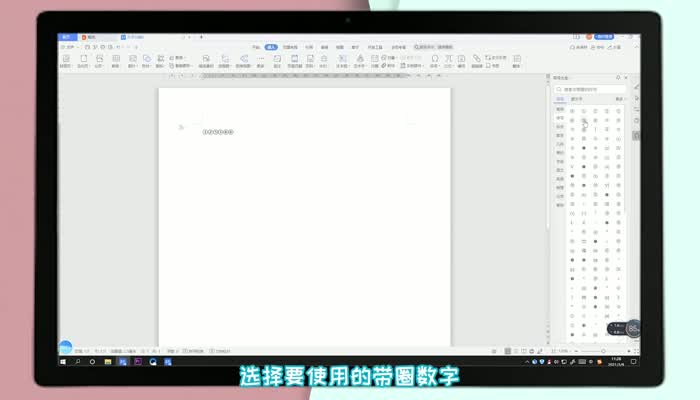Open the 页面布局 (Page Layout) tab
This screenshot has height=400, width=700.
(290, 47)
